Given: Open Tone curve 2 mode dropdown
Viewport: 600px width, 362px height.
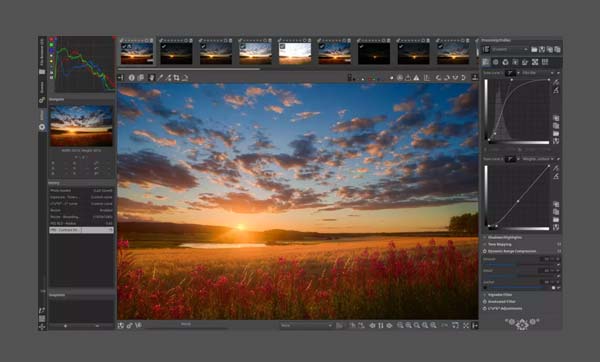Looking at the screenshot, I should point(538,159).
